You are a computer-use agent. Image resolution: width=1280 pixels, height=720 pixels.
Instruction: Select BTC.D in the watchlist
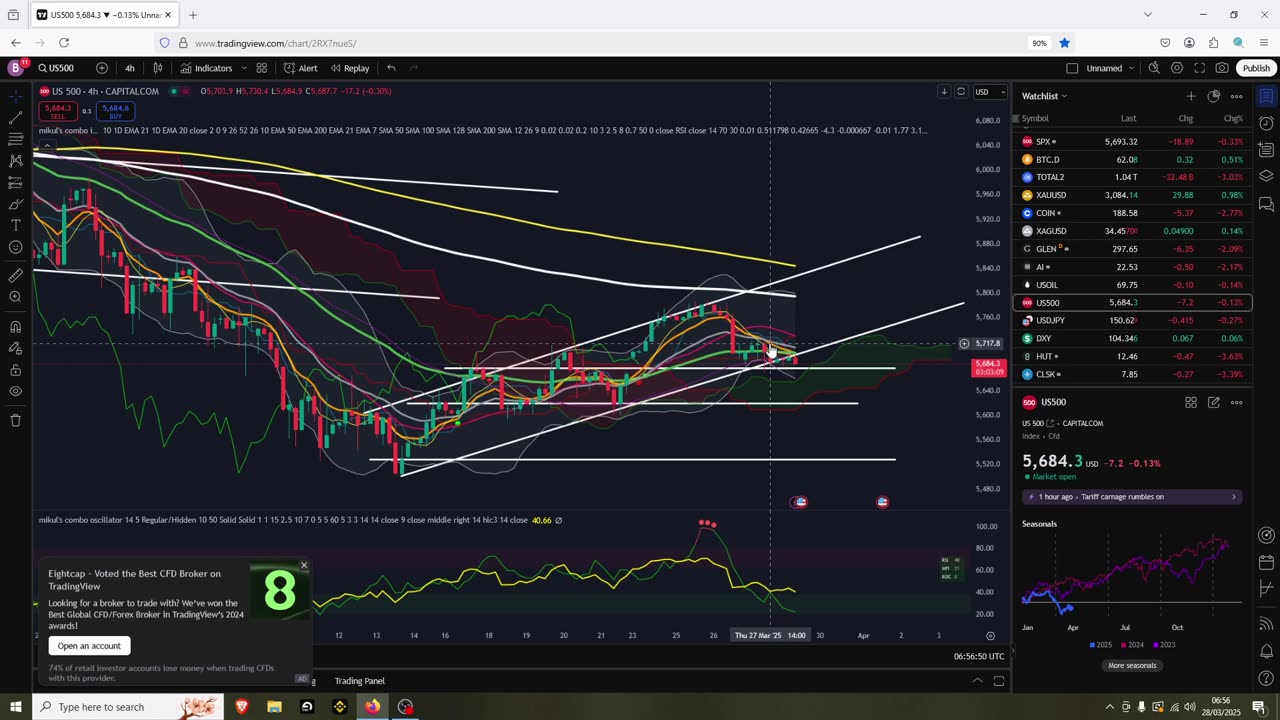pyautogui.click(x=1132, y=160)
